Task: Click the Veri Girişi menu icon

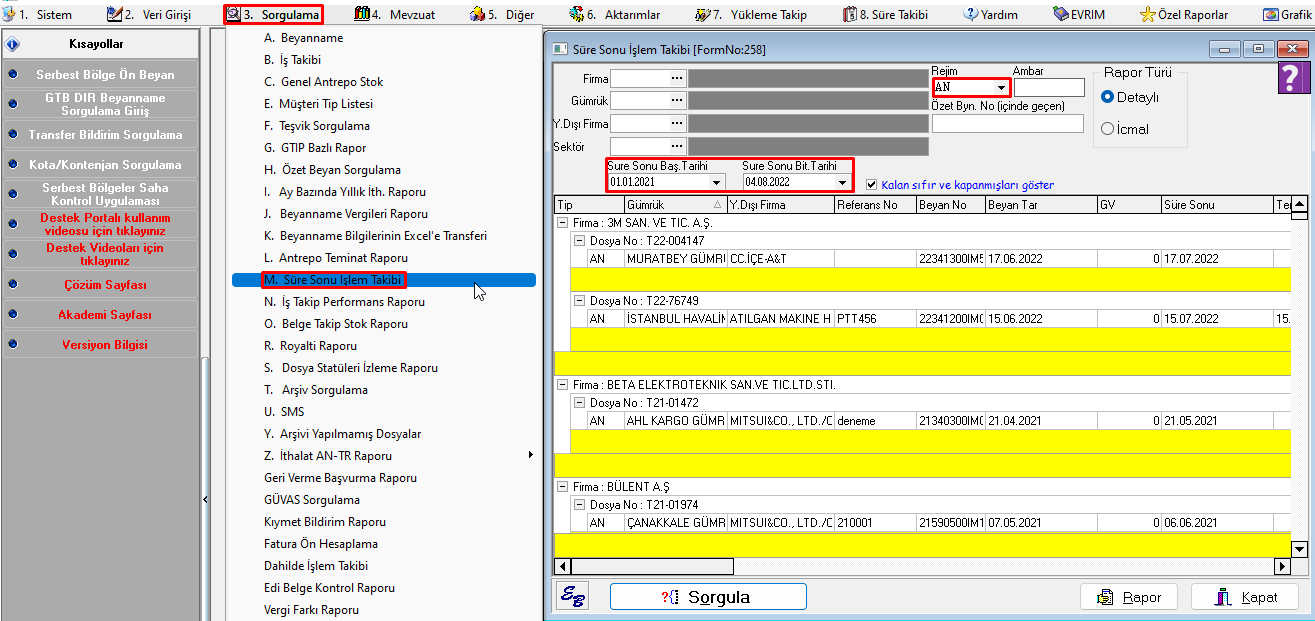Action: point(114,15)
